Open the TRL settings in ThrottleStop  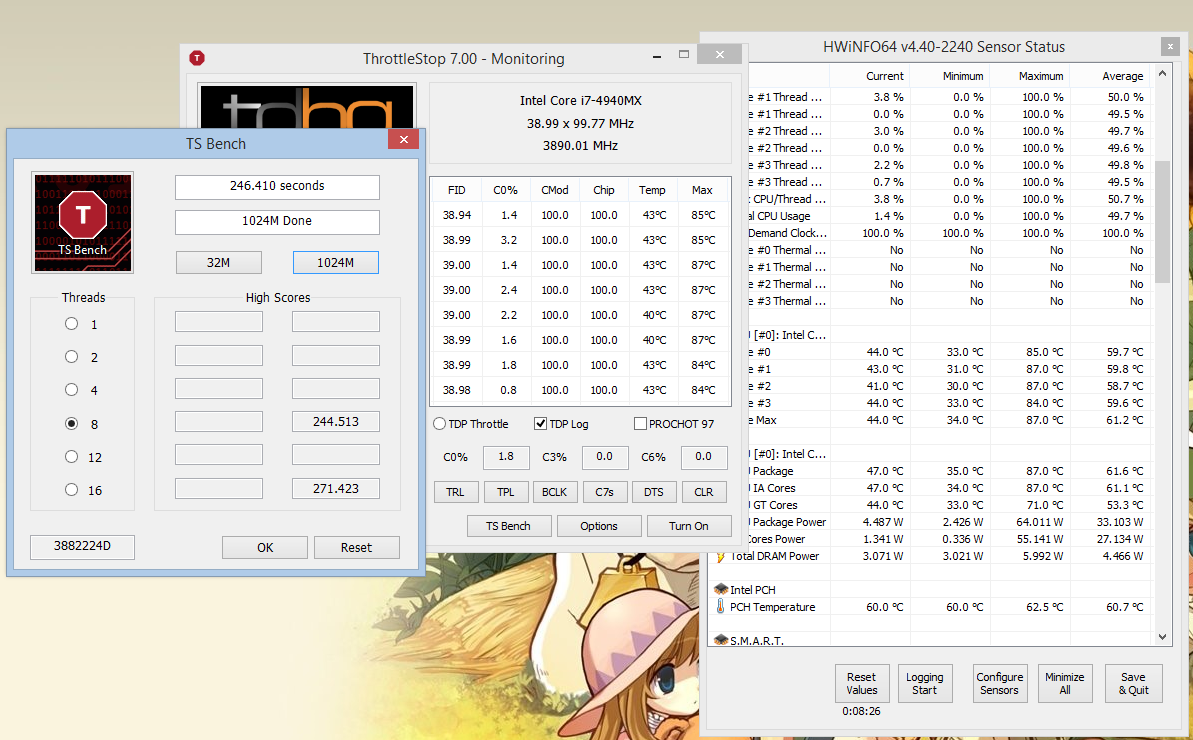tap(456, 492)
